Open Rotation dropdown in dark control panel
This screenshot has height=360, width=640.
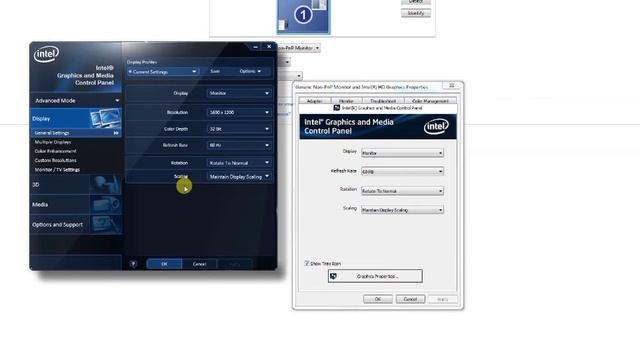click(239, 163)
